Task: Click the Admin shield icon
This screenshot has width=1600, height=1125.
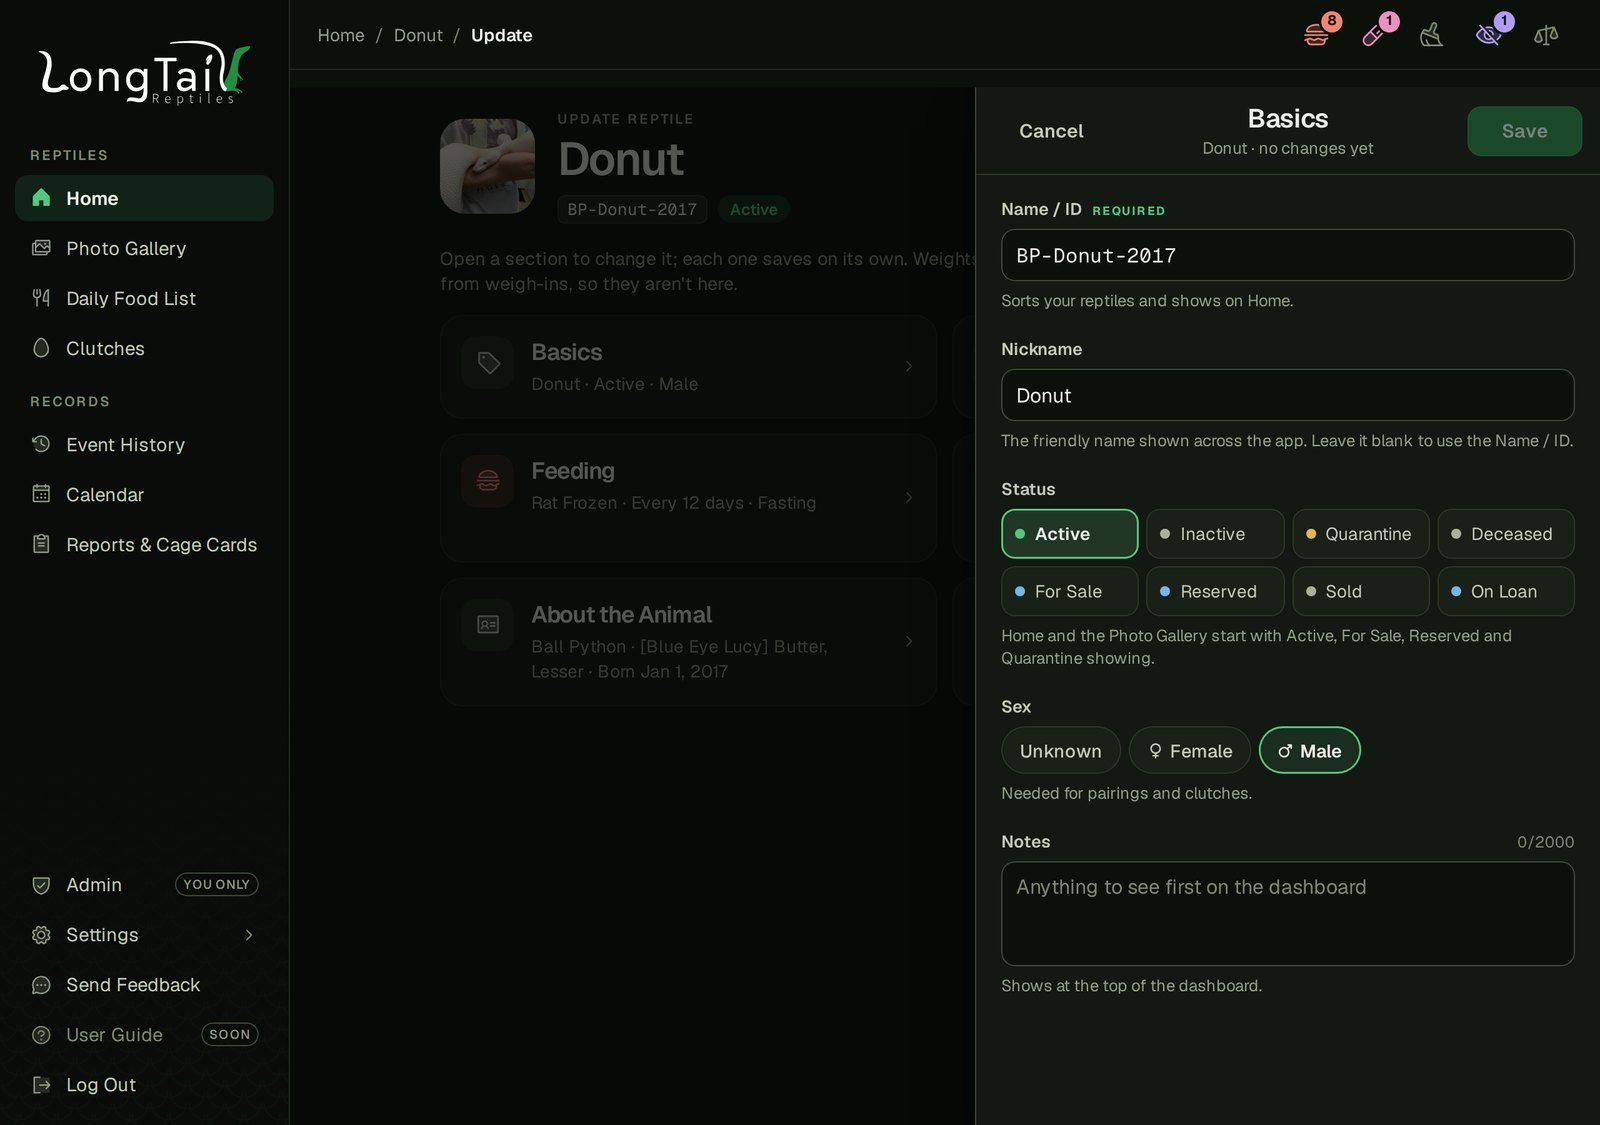Action: [x=41, y=885]
